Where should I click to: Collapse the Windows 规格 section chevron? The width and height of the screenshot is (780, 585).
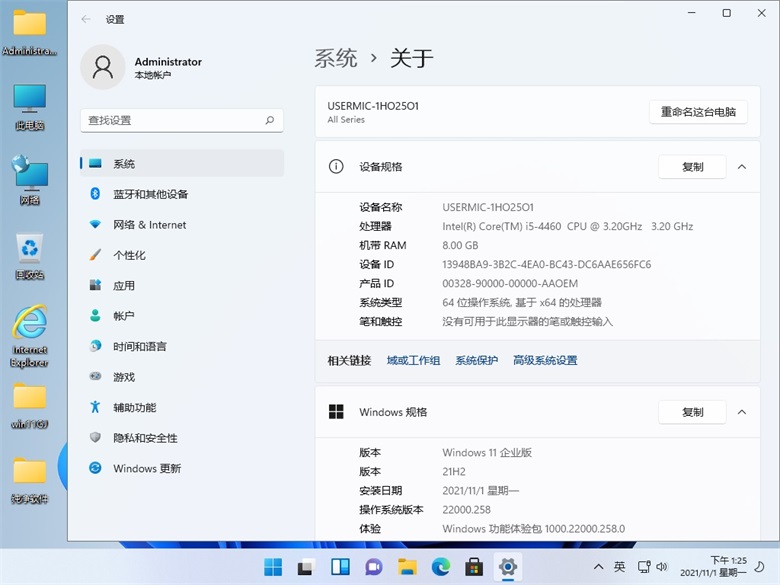[741, 412]
